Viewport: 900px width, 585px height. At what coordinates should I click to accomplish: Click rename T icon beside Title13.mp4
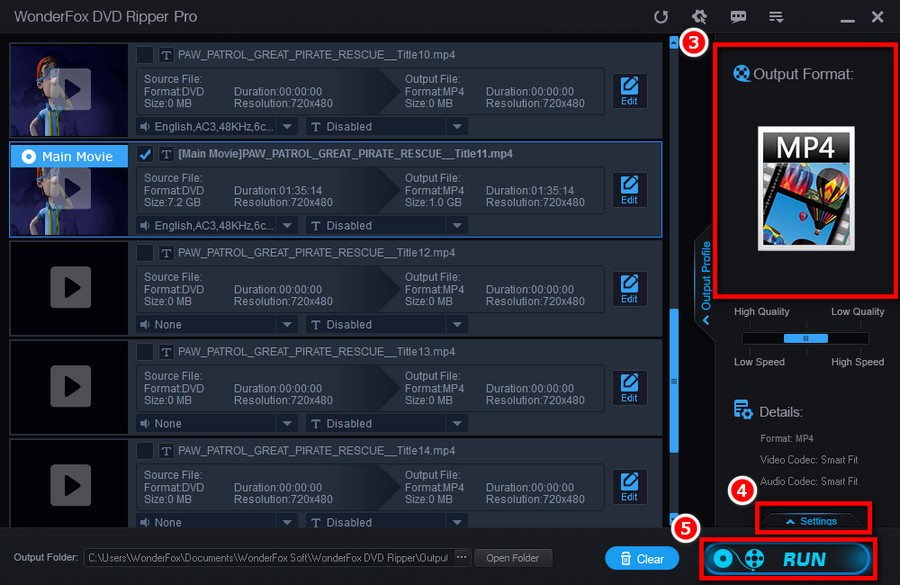166,352
